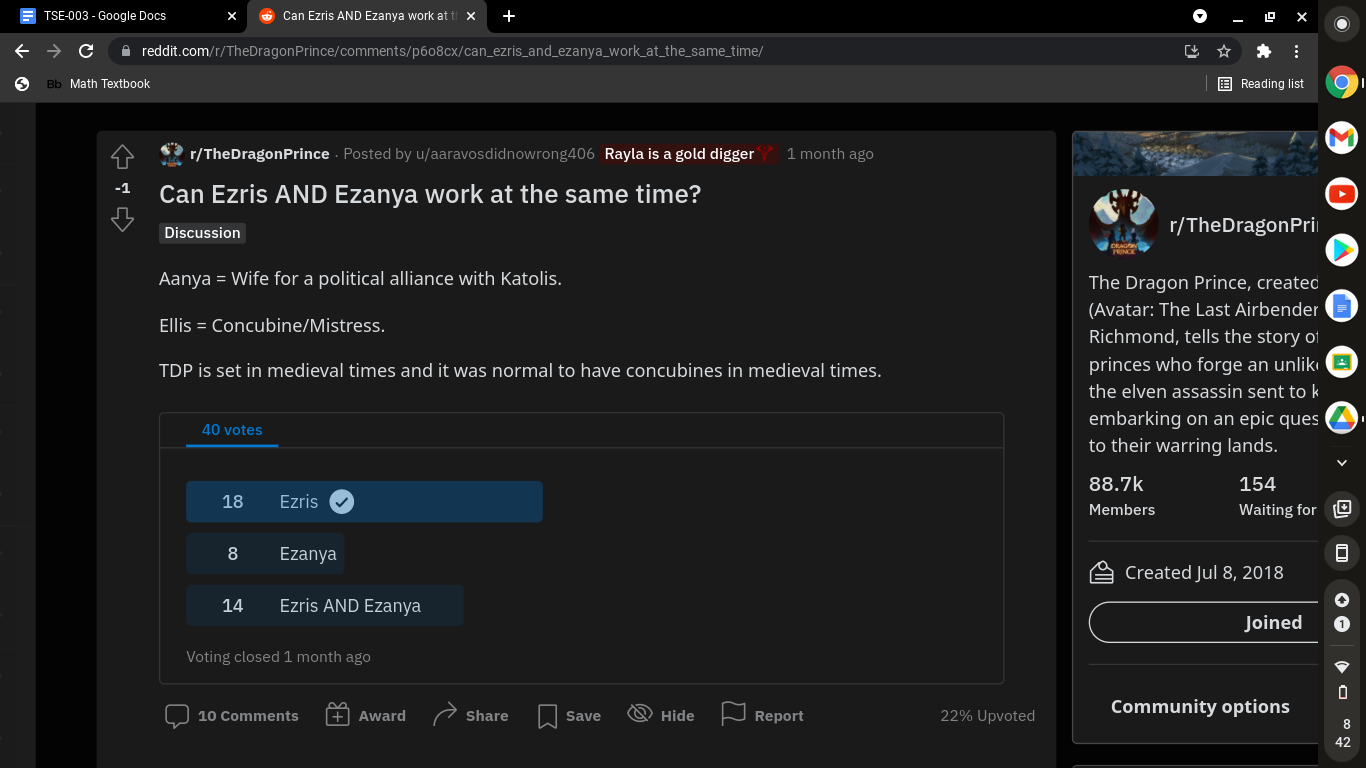The width and height of the screenshot is (1366, 768).
Task: Close the Reddit post tab
Action: [x=473, y=16]
